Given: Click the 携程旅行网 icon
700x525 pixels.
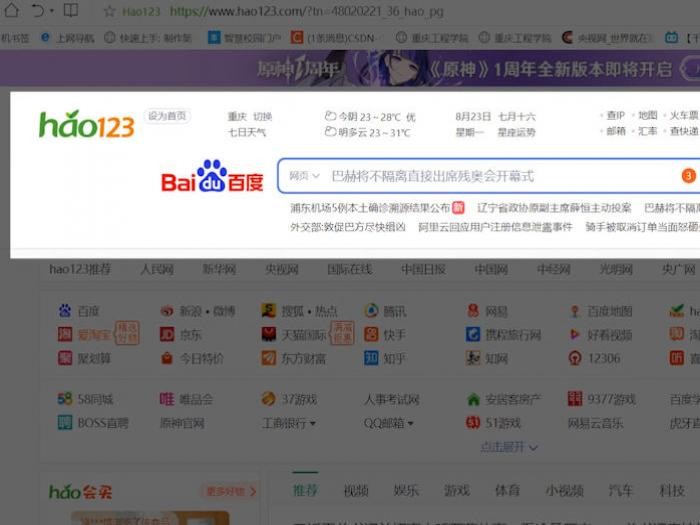Looking at the screenshot, I should 473,334.
